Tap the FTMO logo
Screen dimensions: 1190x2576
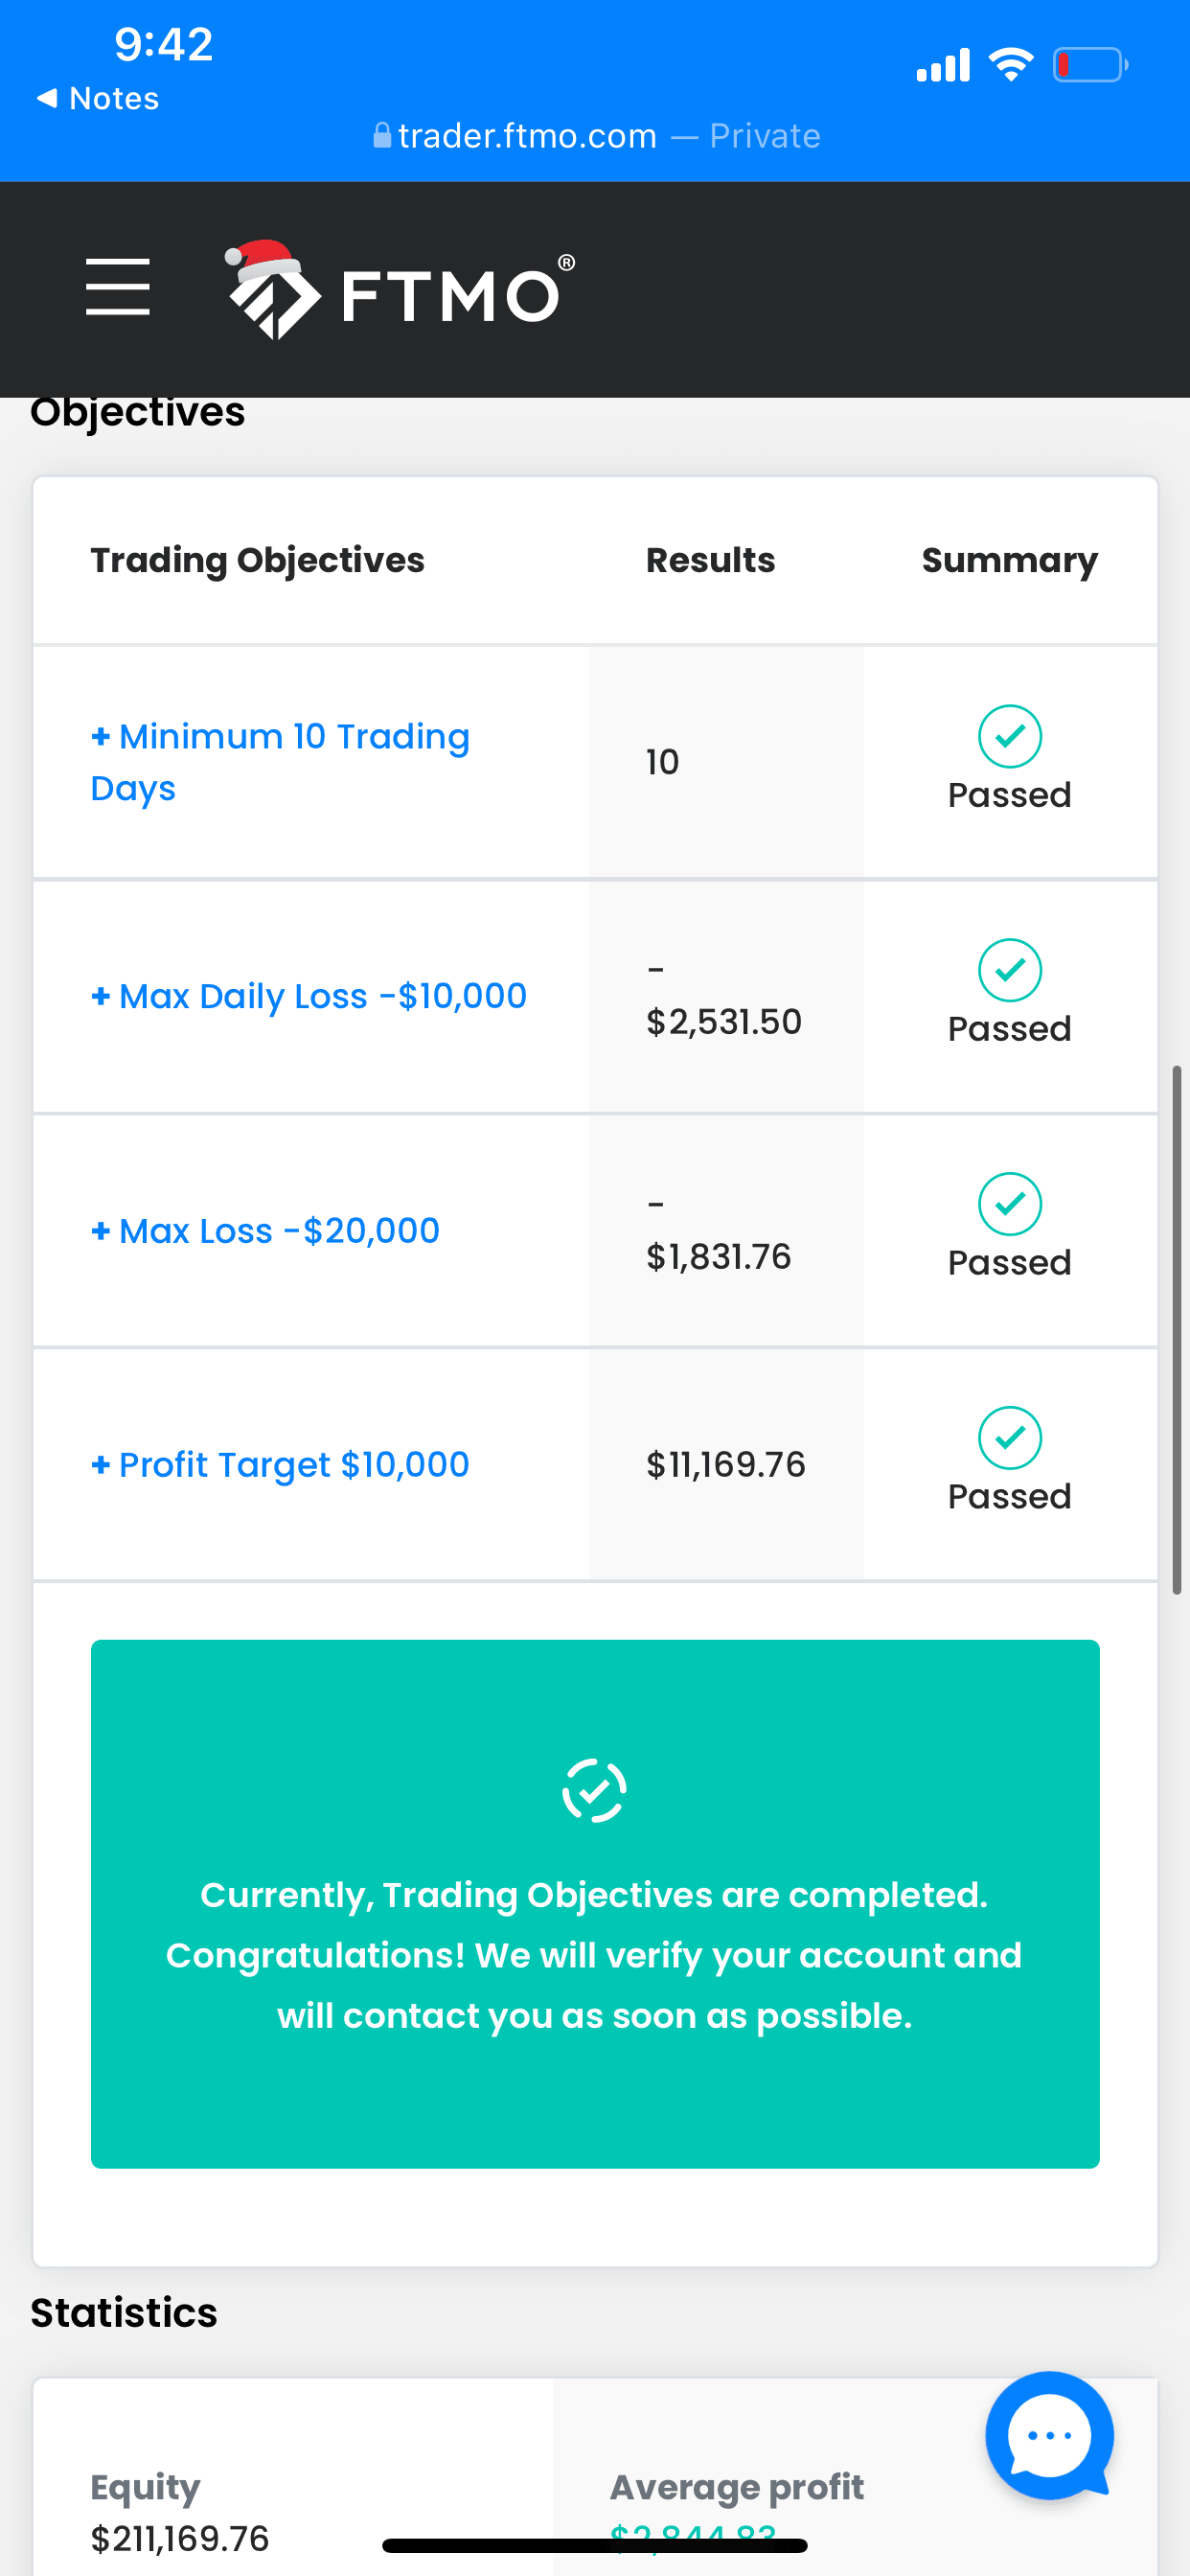click(x=400, y=291)
